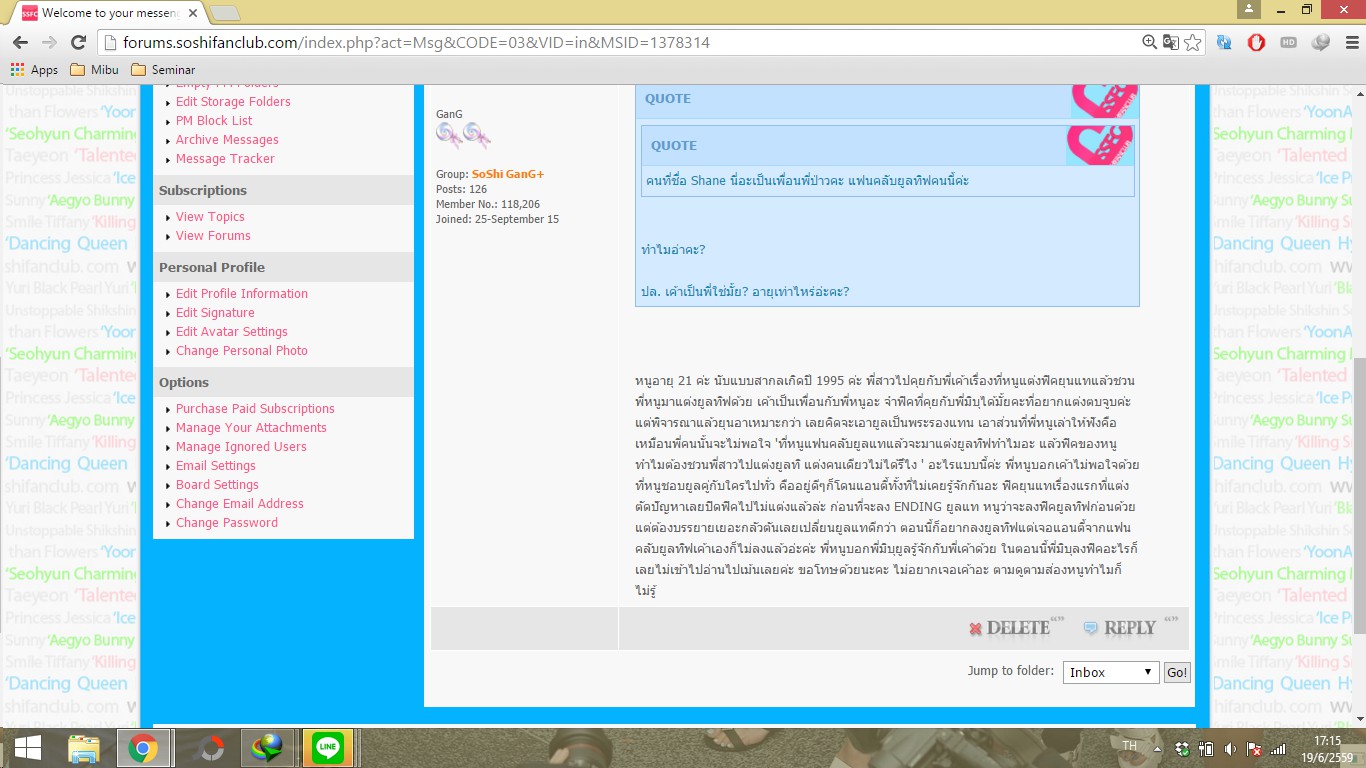The width and height of the screenshot is (1366, 768).
Task: Launch File Explorer from the taskbar
Action: [84, 748]
